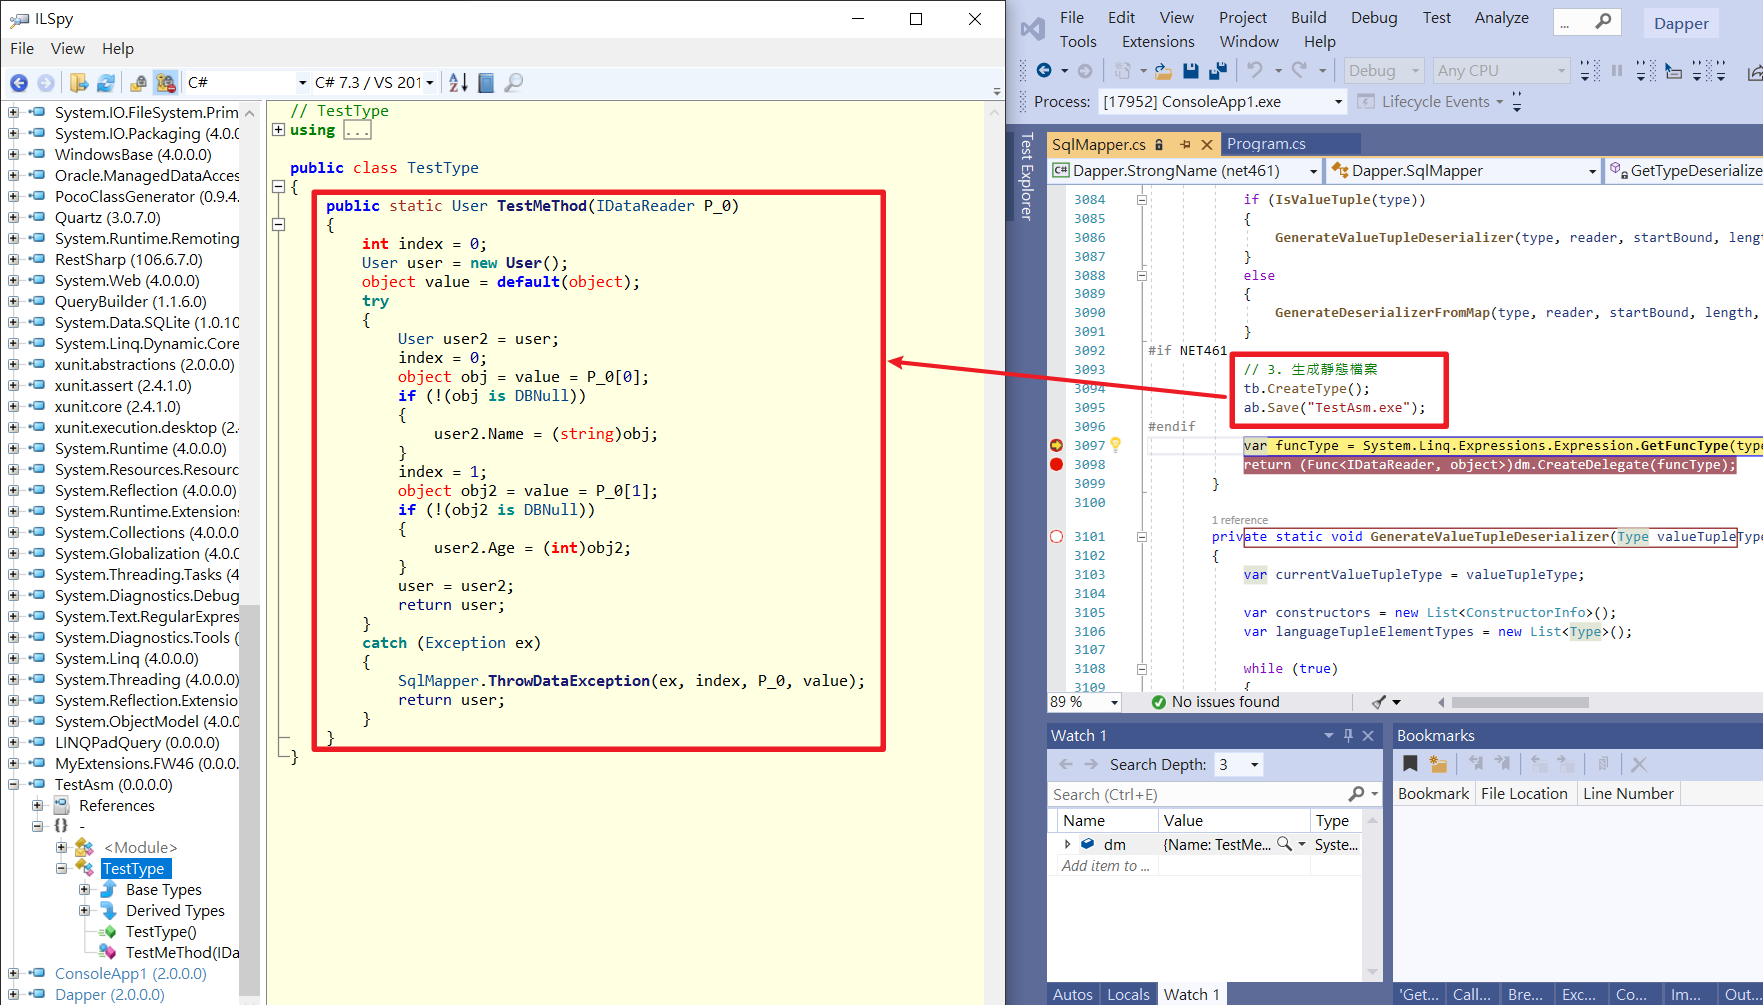Screen dimensions: 1763x1005
Task: Toggle a bookmark with the Bookmarks black flag icon
Action: click(1410, 764)
